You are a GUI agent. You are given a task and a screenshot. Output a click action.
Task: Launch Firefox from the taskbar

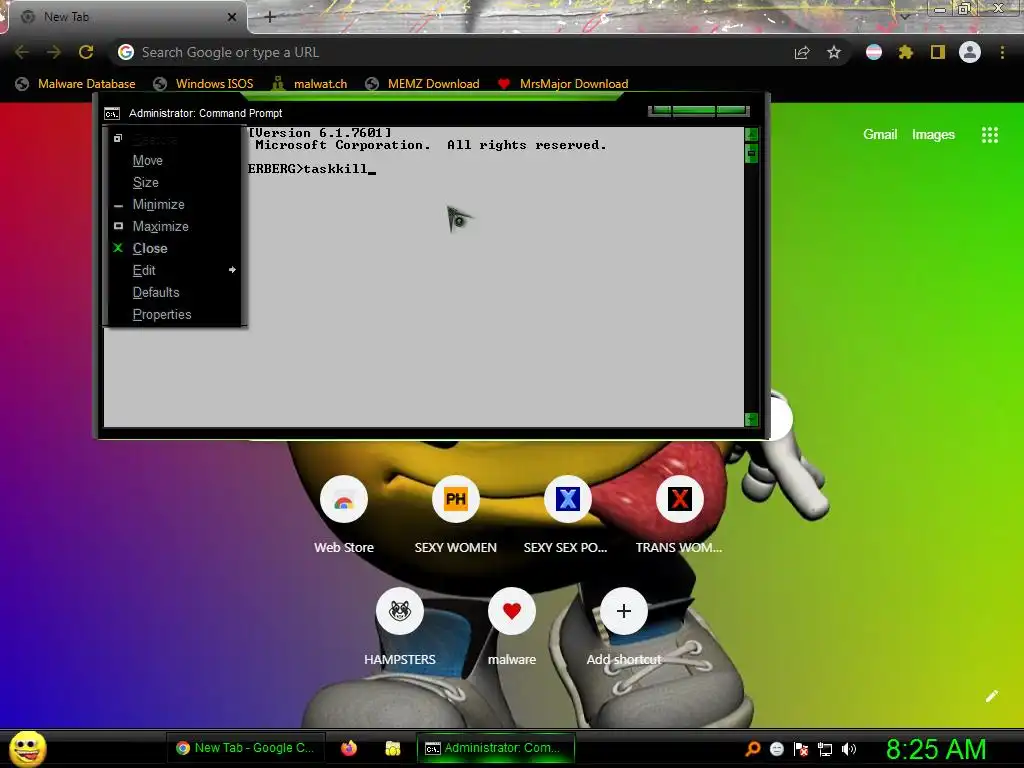click(x=349, y=748)
